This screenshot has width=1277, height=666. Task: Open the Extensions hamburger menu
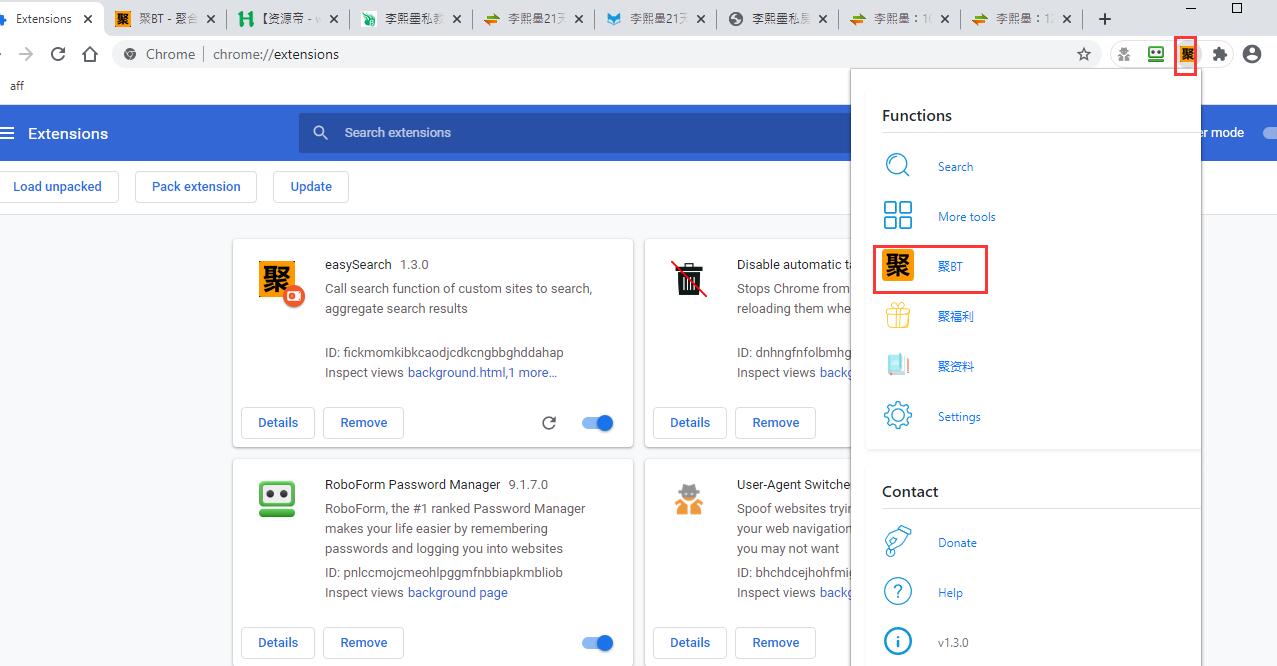click(x=9, y=133)
